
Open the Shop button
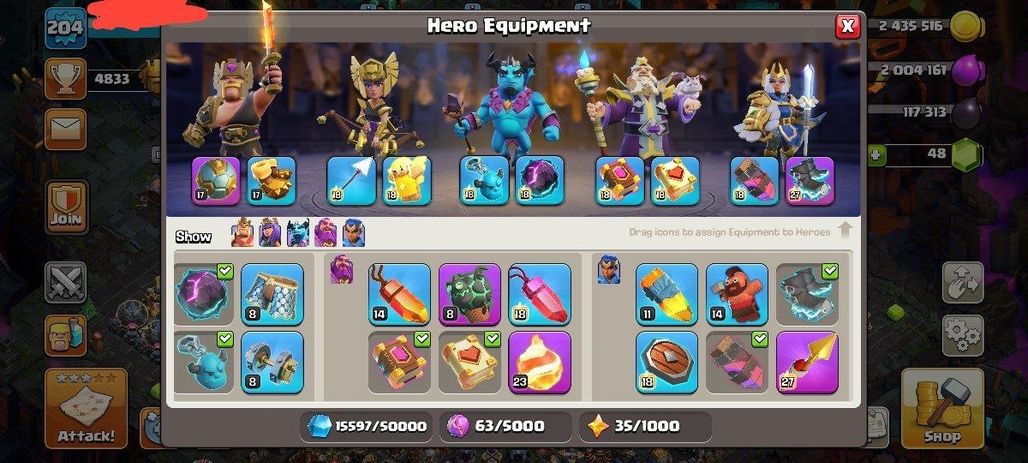[x=943, y=408]
